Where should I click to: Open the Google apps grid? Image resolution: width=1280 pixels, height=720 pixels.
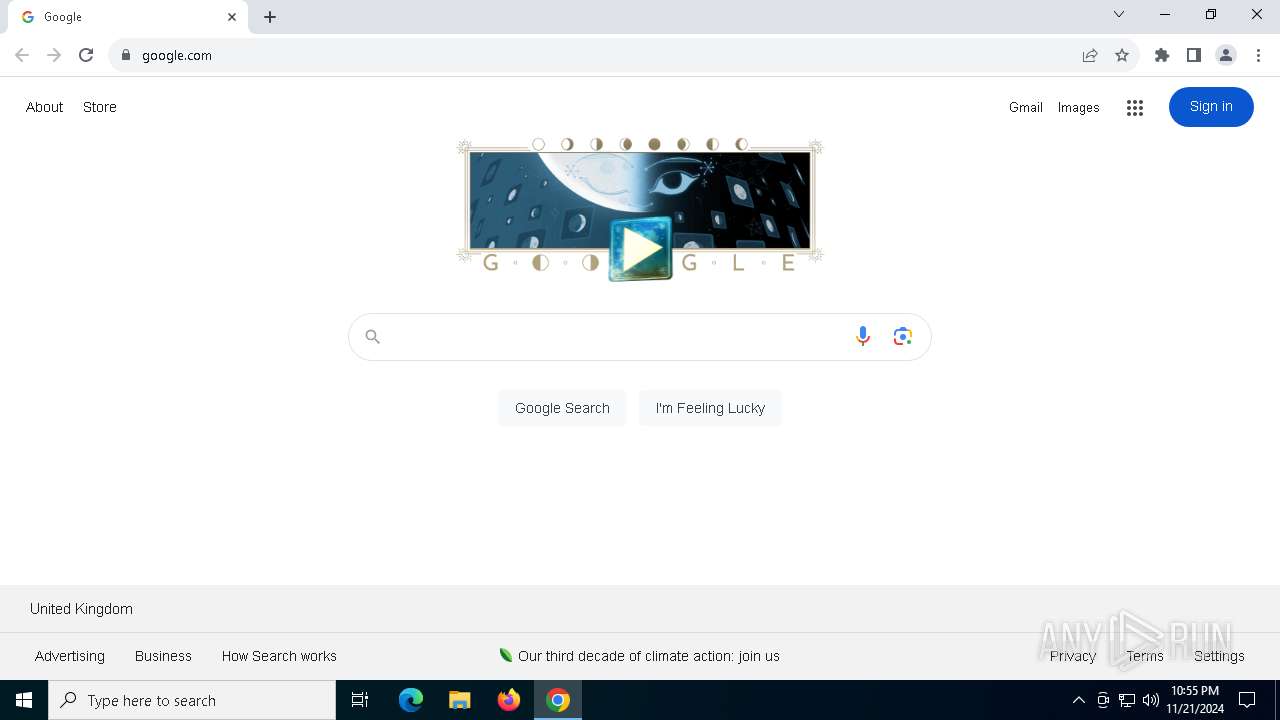coord(1134,108)
